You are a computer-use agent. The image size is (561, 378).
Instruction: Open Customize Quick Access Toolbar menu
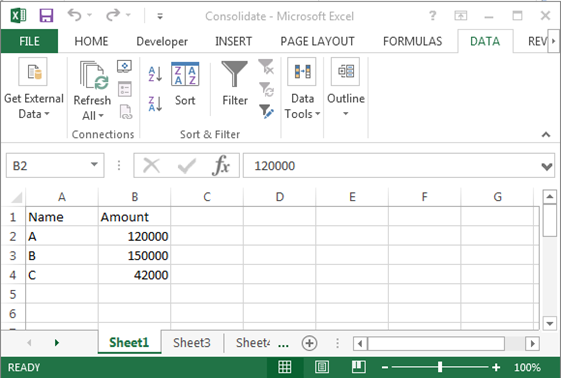pyautogui.click(x=160, y=16)
